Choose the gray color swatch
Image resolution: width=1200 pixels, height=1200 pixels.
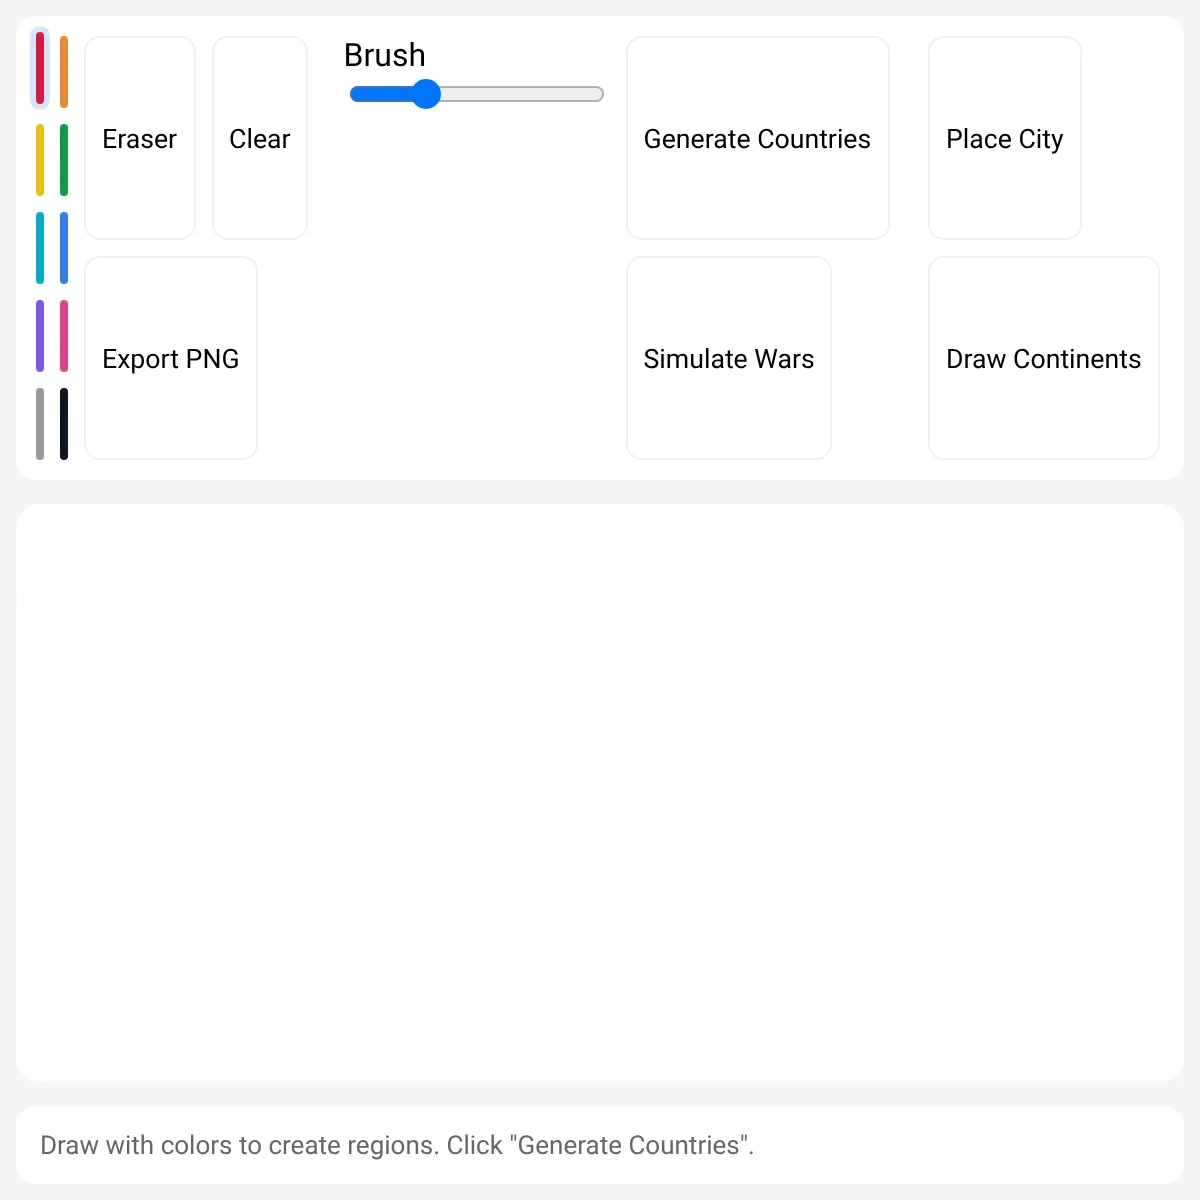pos(40,424)
